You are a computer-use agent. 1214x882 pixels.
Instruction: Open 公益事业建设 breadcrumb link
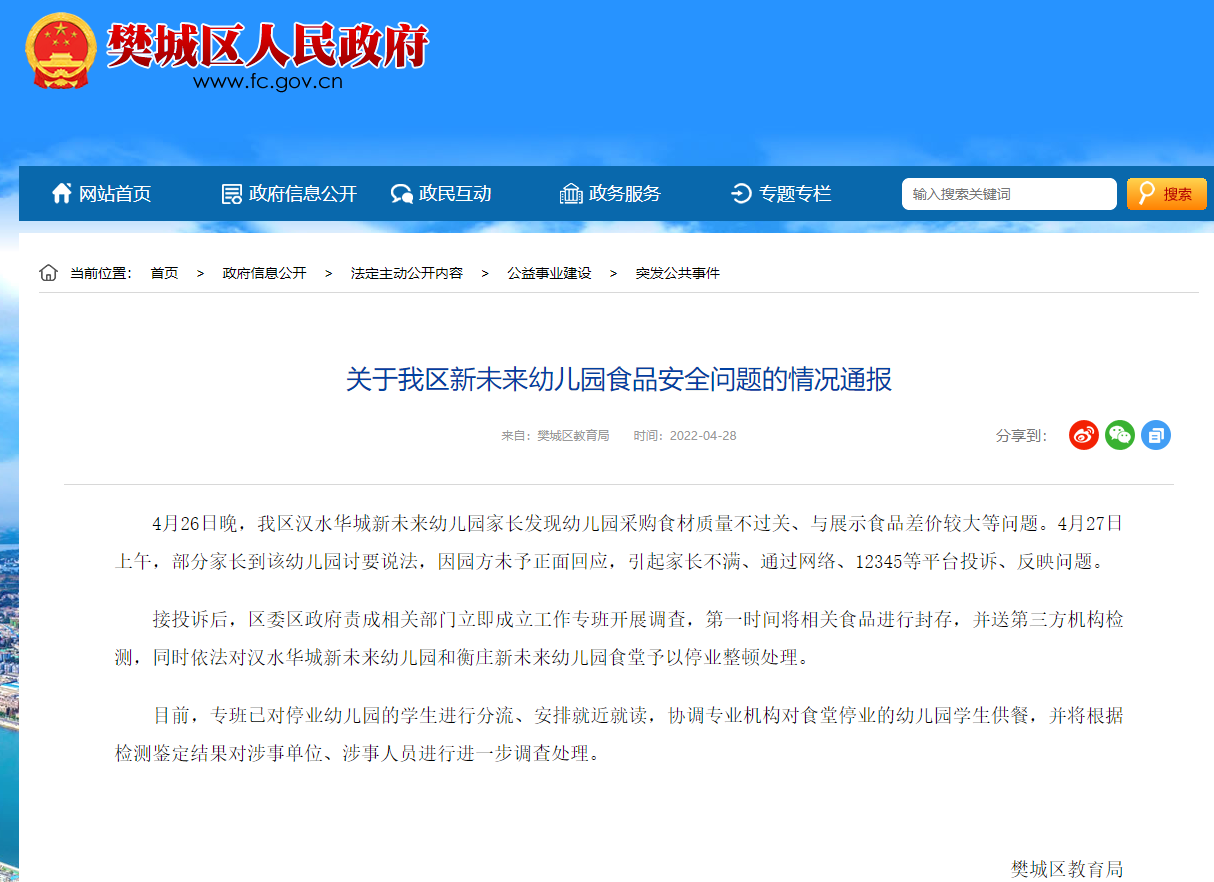coord(549,273)
